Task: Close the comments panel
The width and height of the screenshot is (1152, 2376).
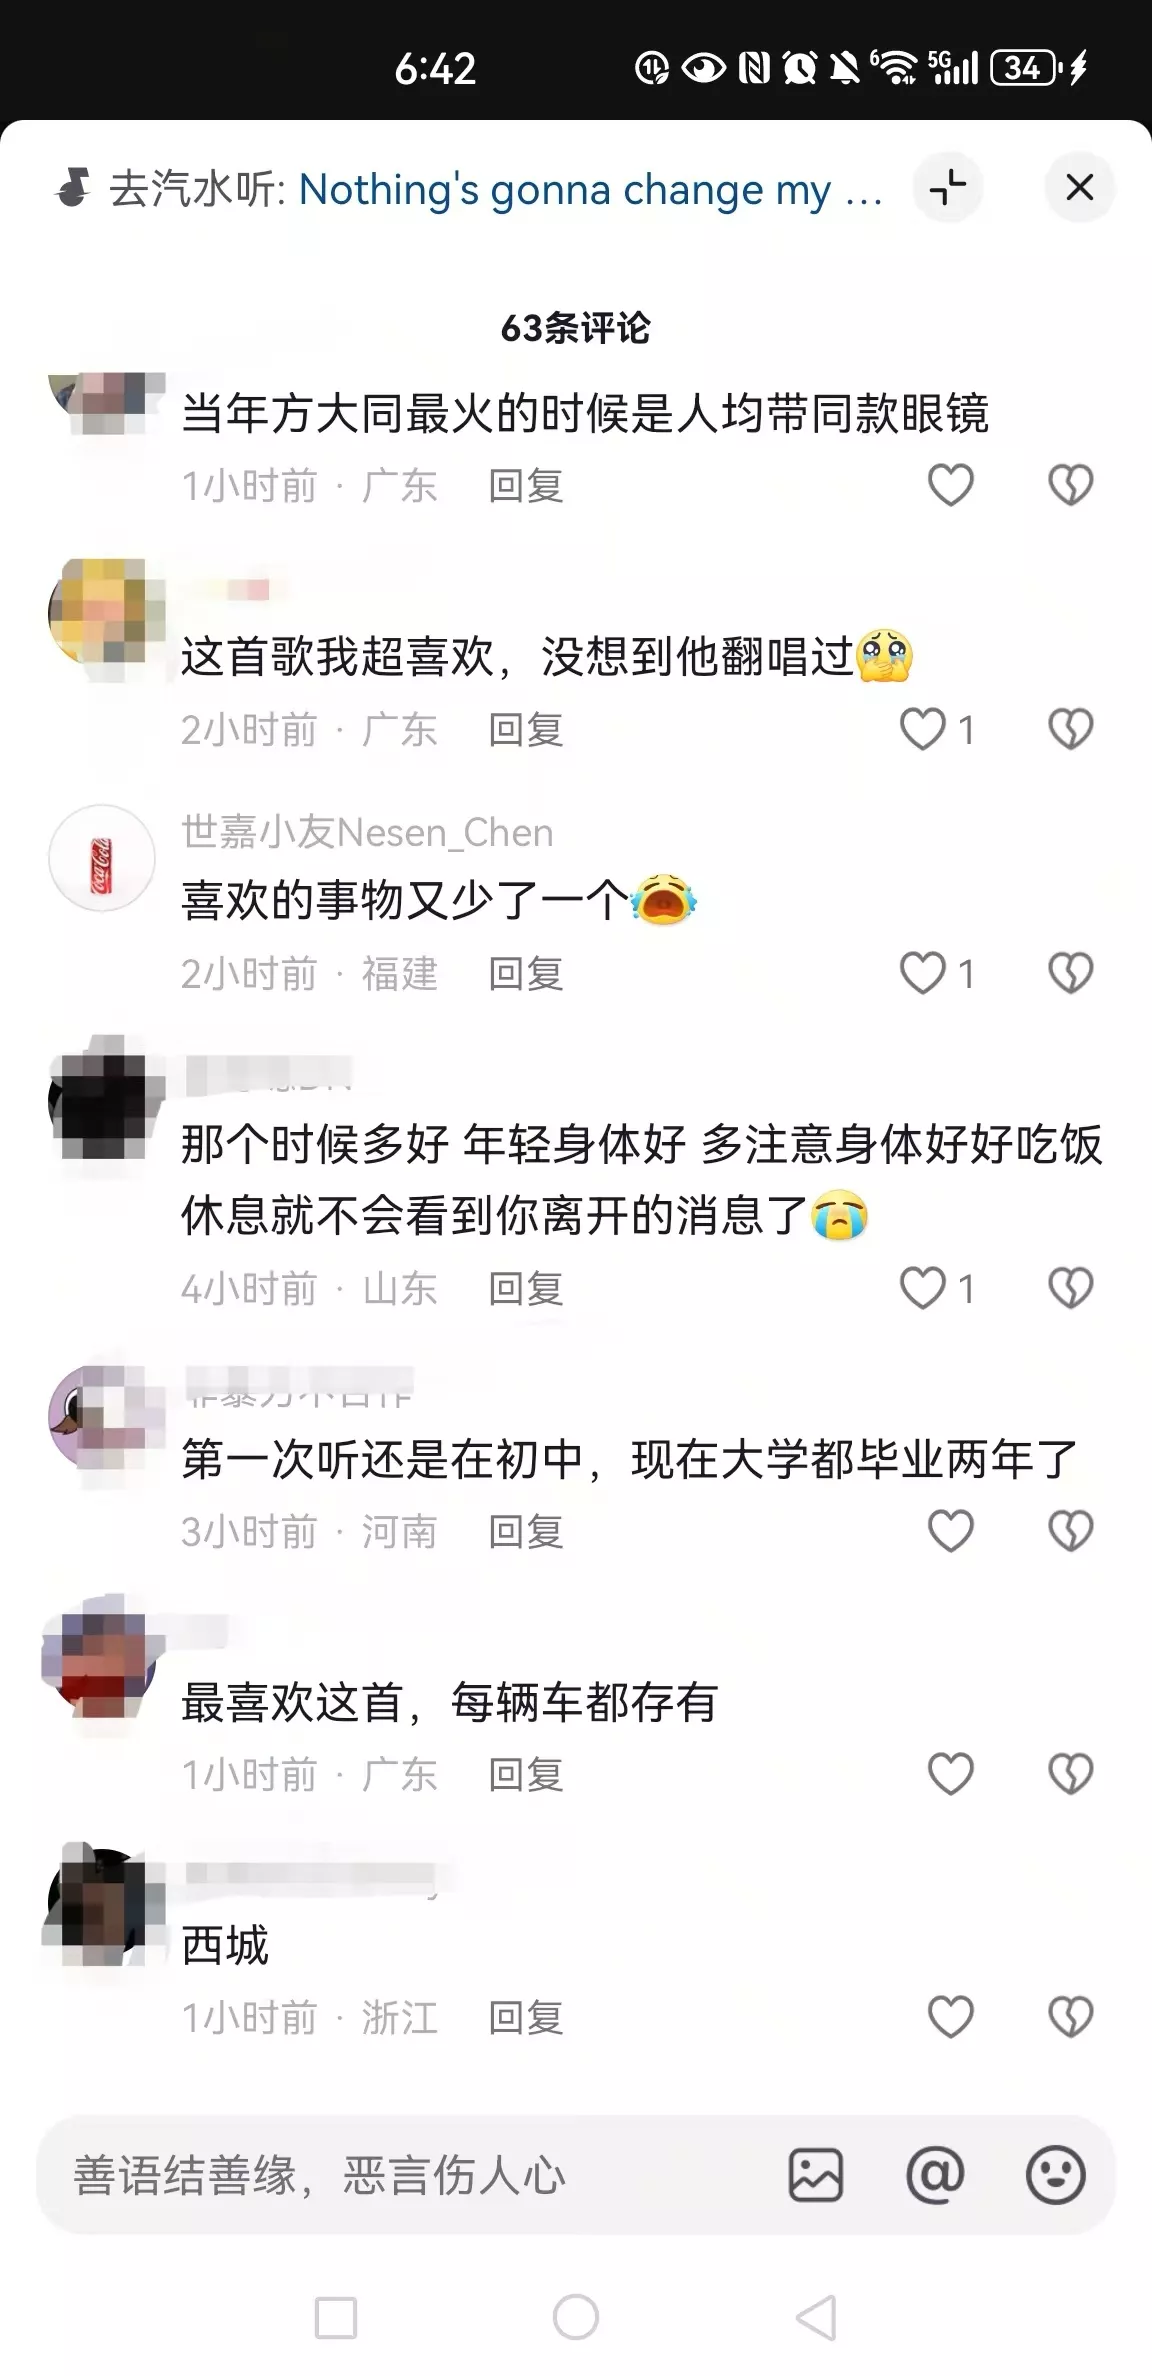Action: click(1080, 188)
